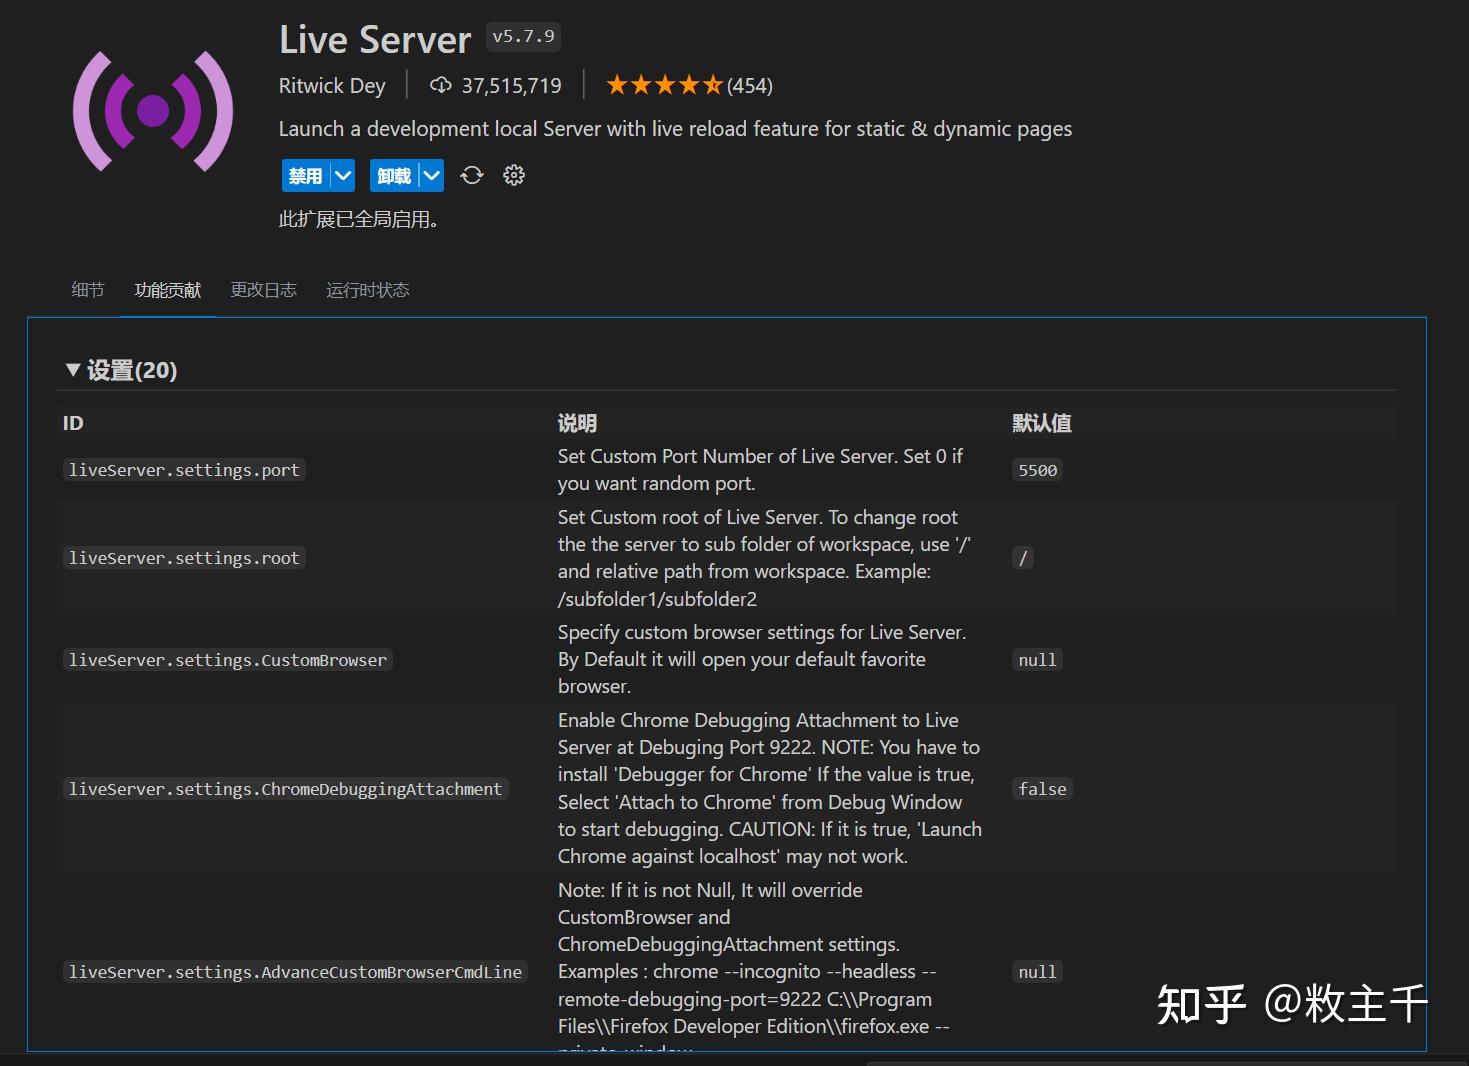Switch to the 细节 tab
1469x1066 pixels.
[x=88, y=290]
